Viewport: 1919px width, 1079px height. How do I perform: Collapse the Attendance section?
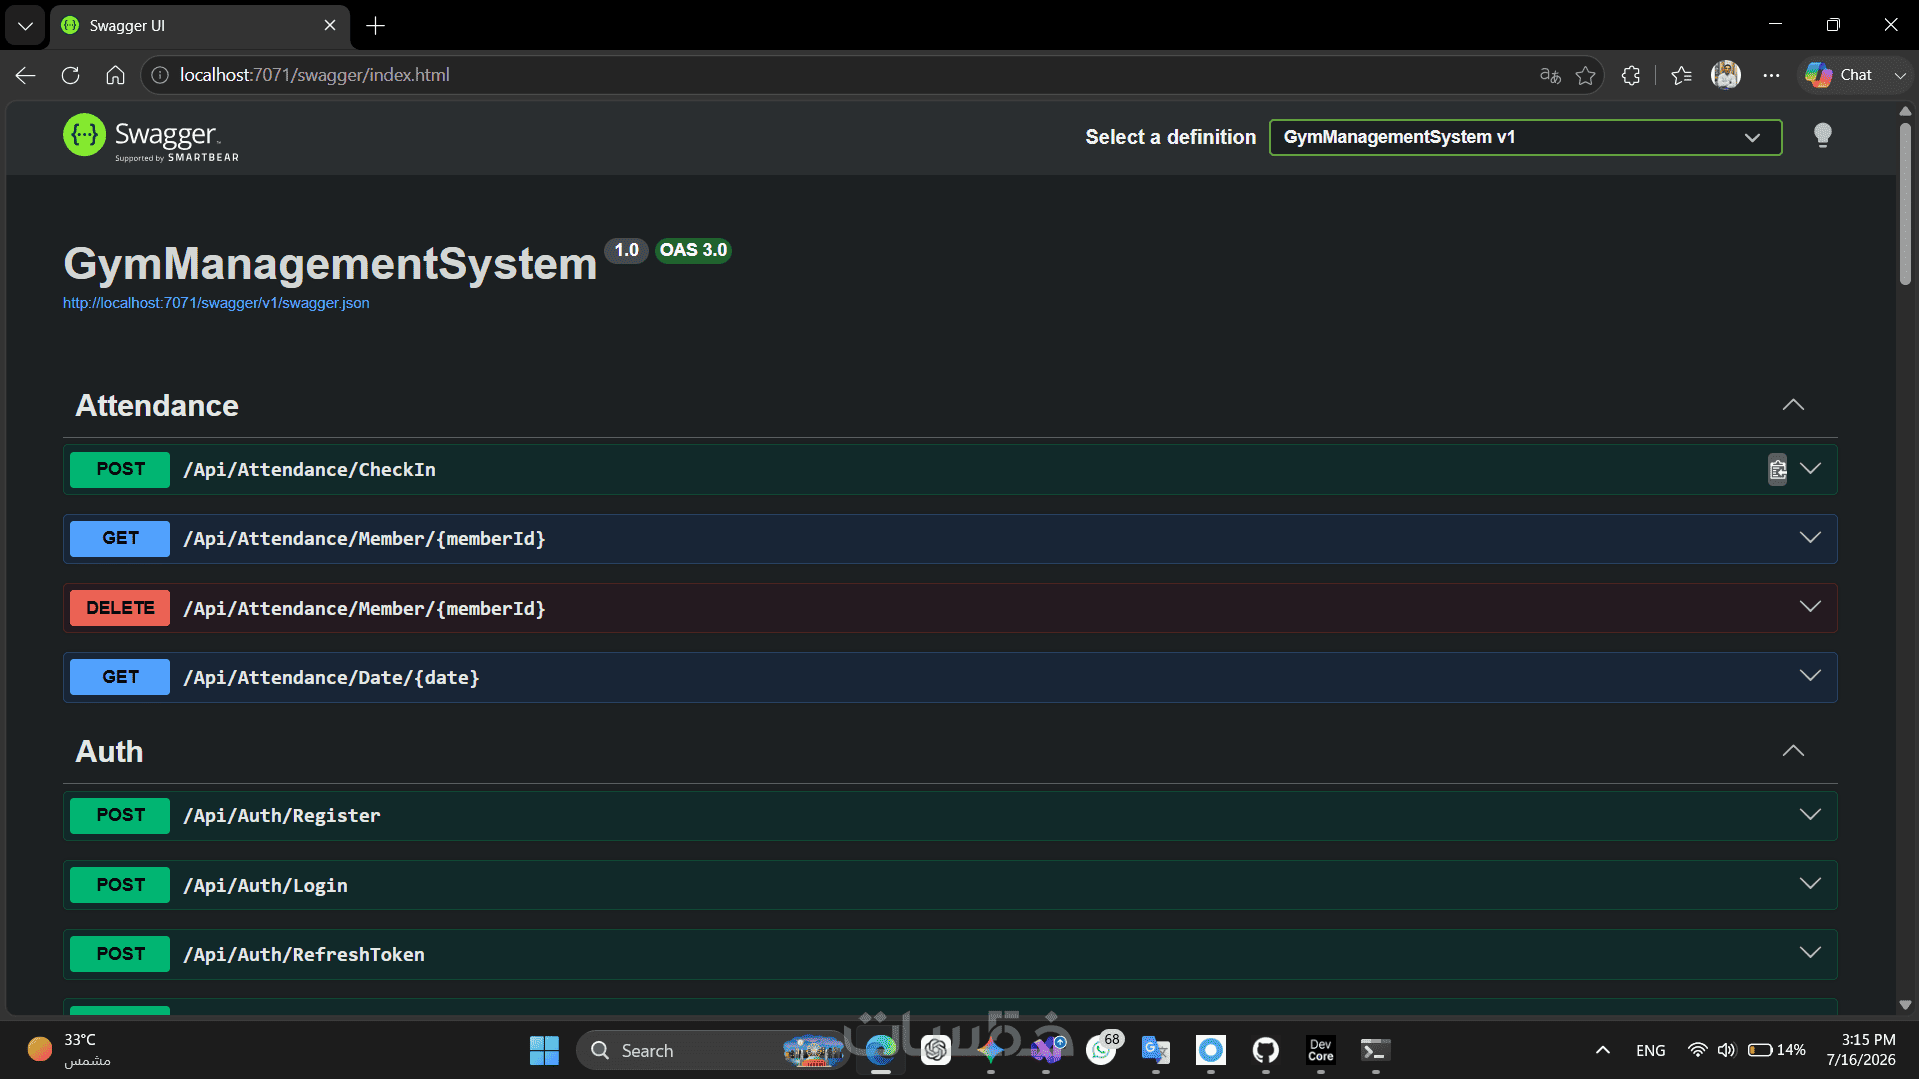click(x=1793, y=405)
